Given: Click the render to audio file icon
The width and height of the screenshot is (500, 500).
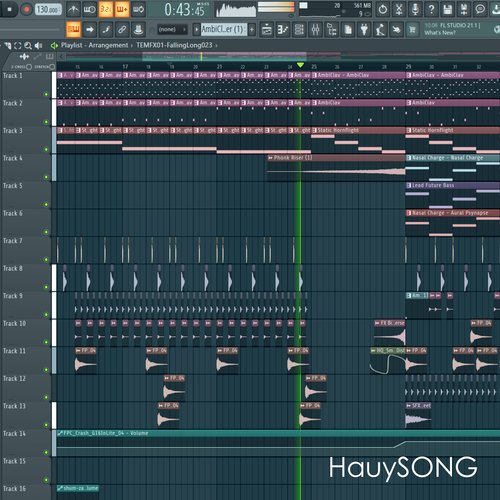Looking at the screenshot, I should pyautogui.click(x=464, y=9).
